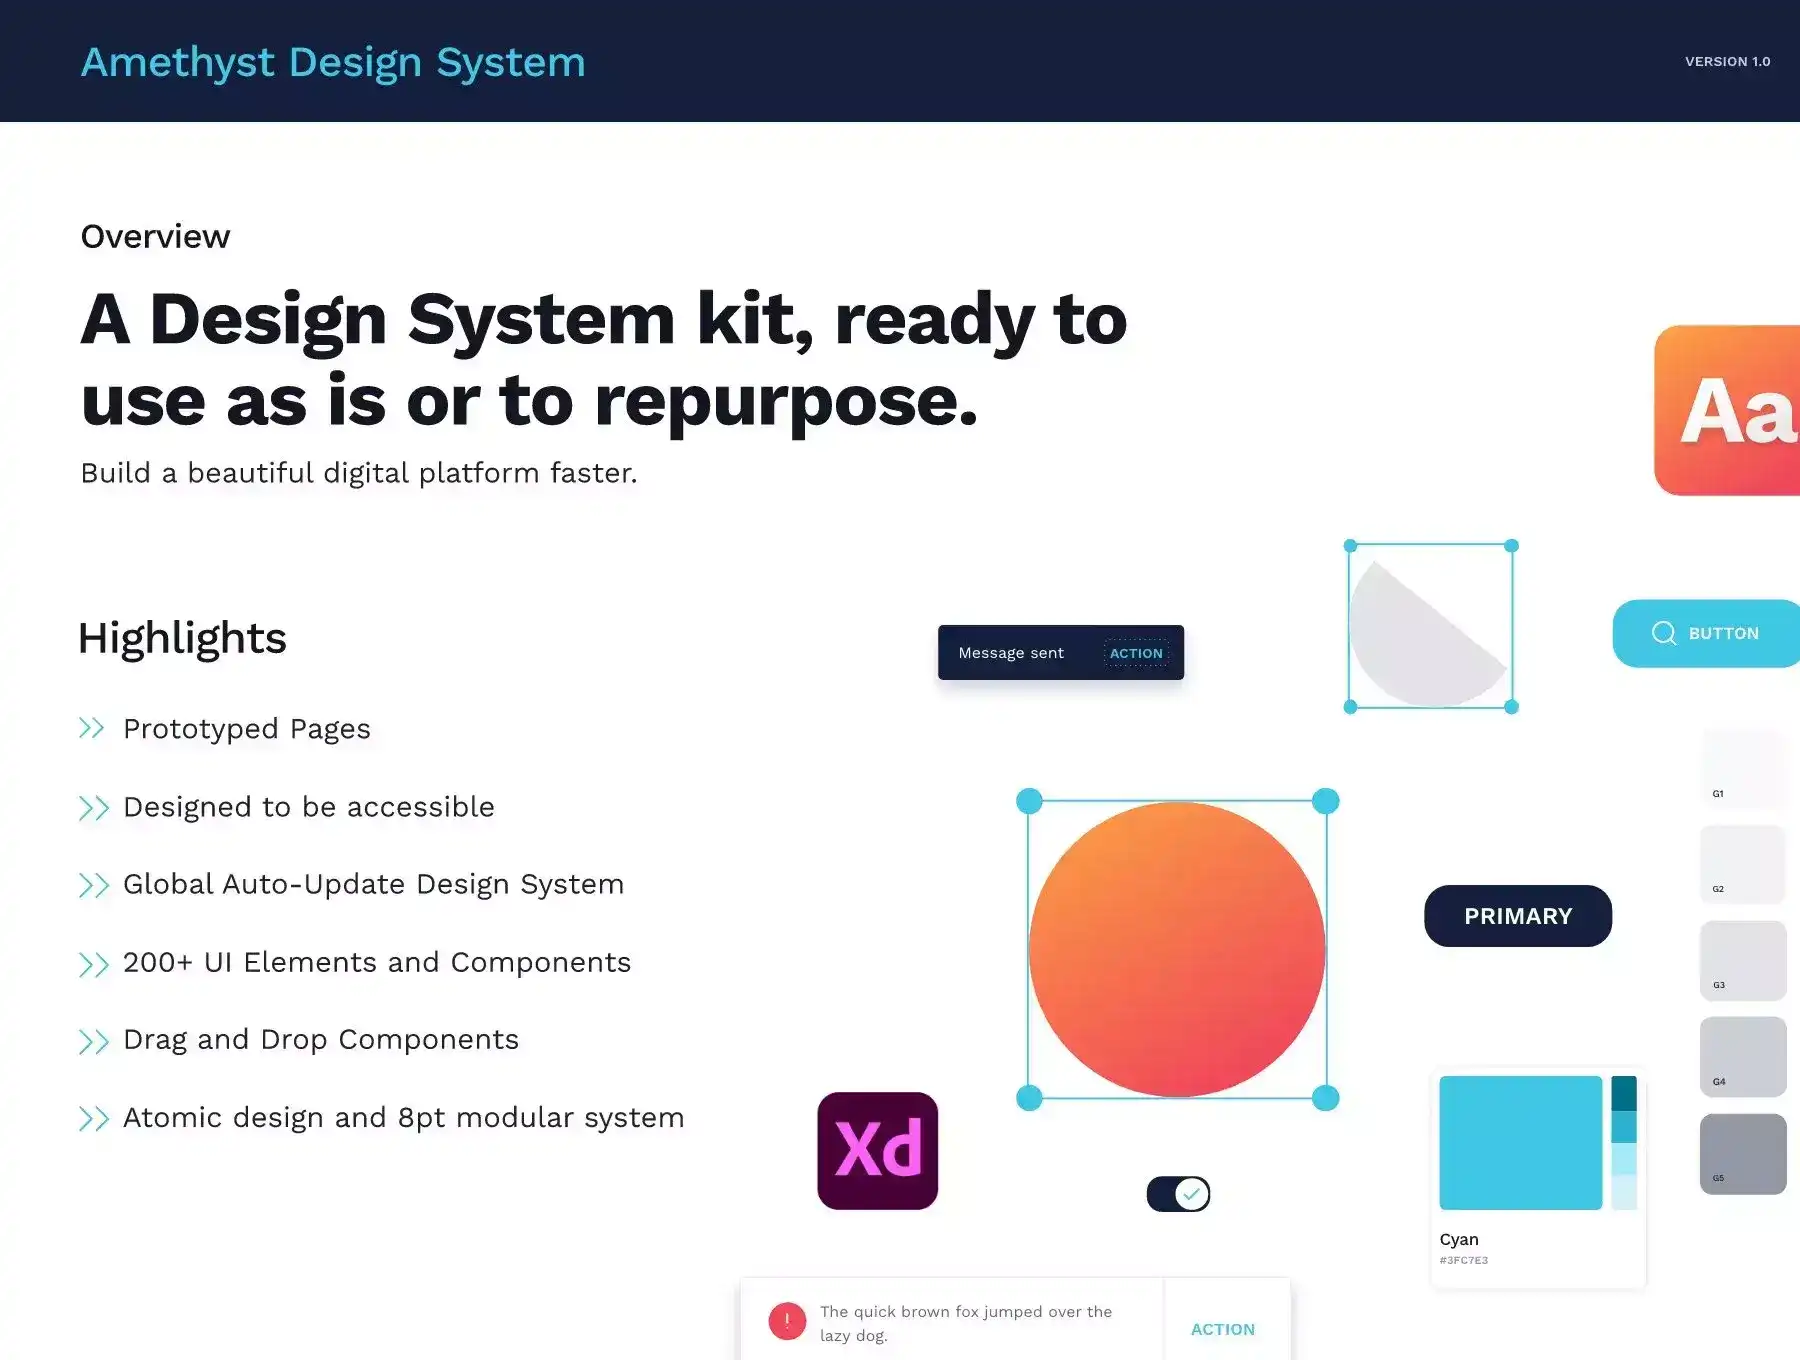Select the G3 gray swatch
Image resolution: width=1800 pixels, height=1360 pixels.
[1743, 960]
